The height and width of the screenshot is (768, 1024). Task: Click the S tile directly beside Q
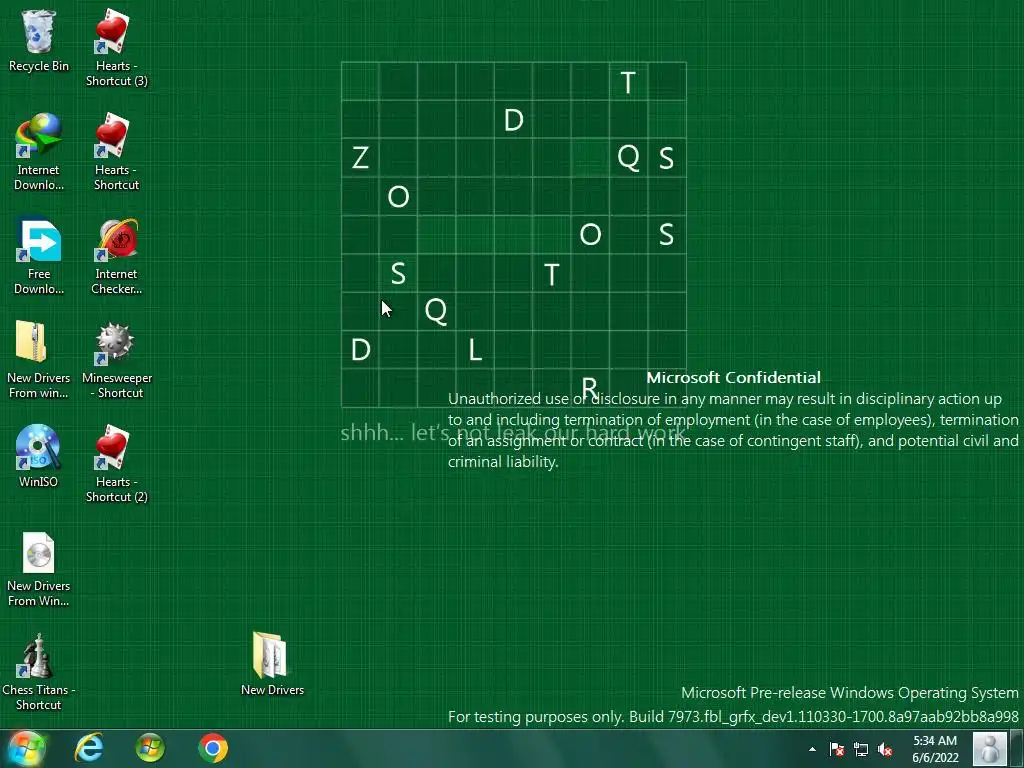(666, 157)
